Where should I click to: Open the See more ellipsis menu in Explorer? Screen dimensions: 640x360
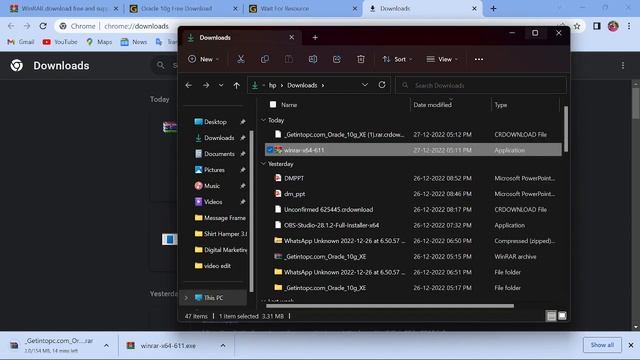click(479, 59)
